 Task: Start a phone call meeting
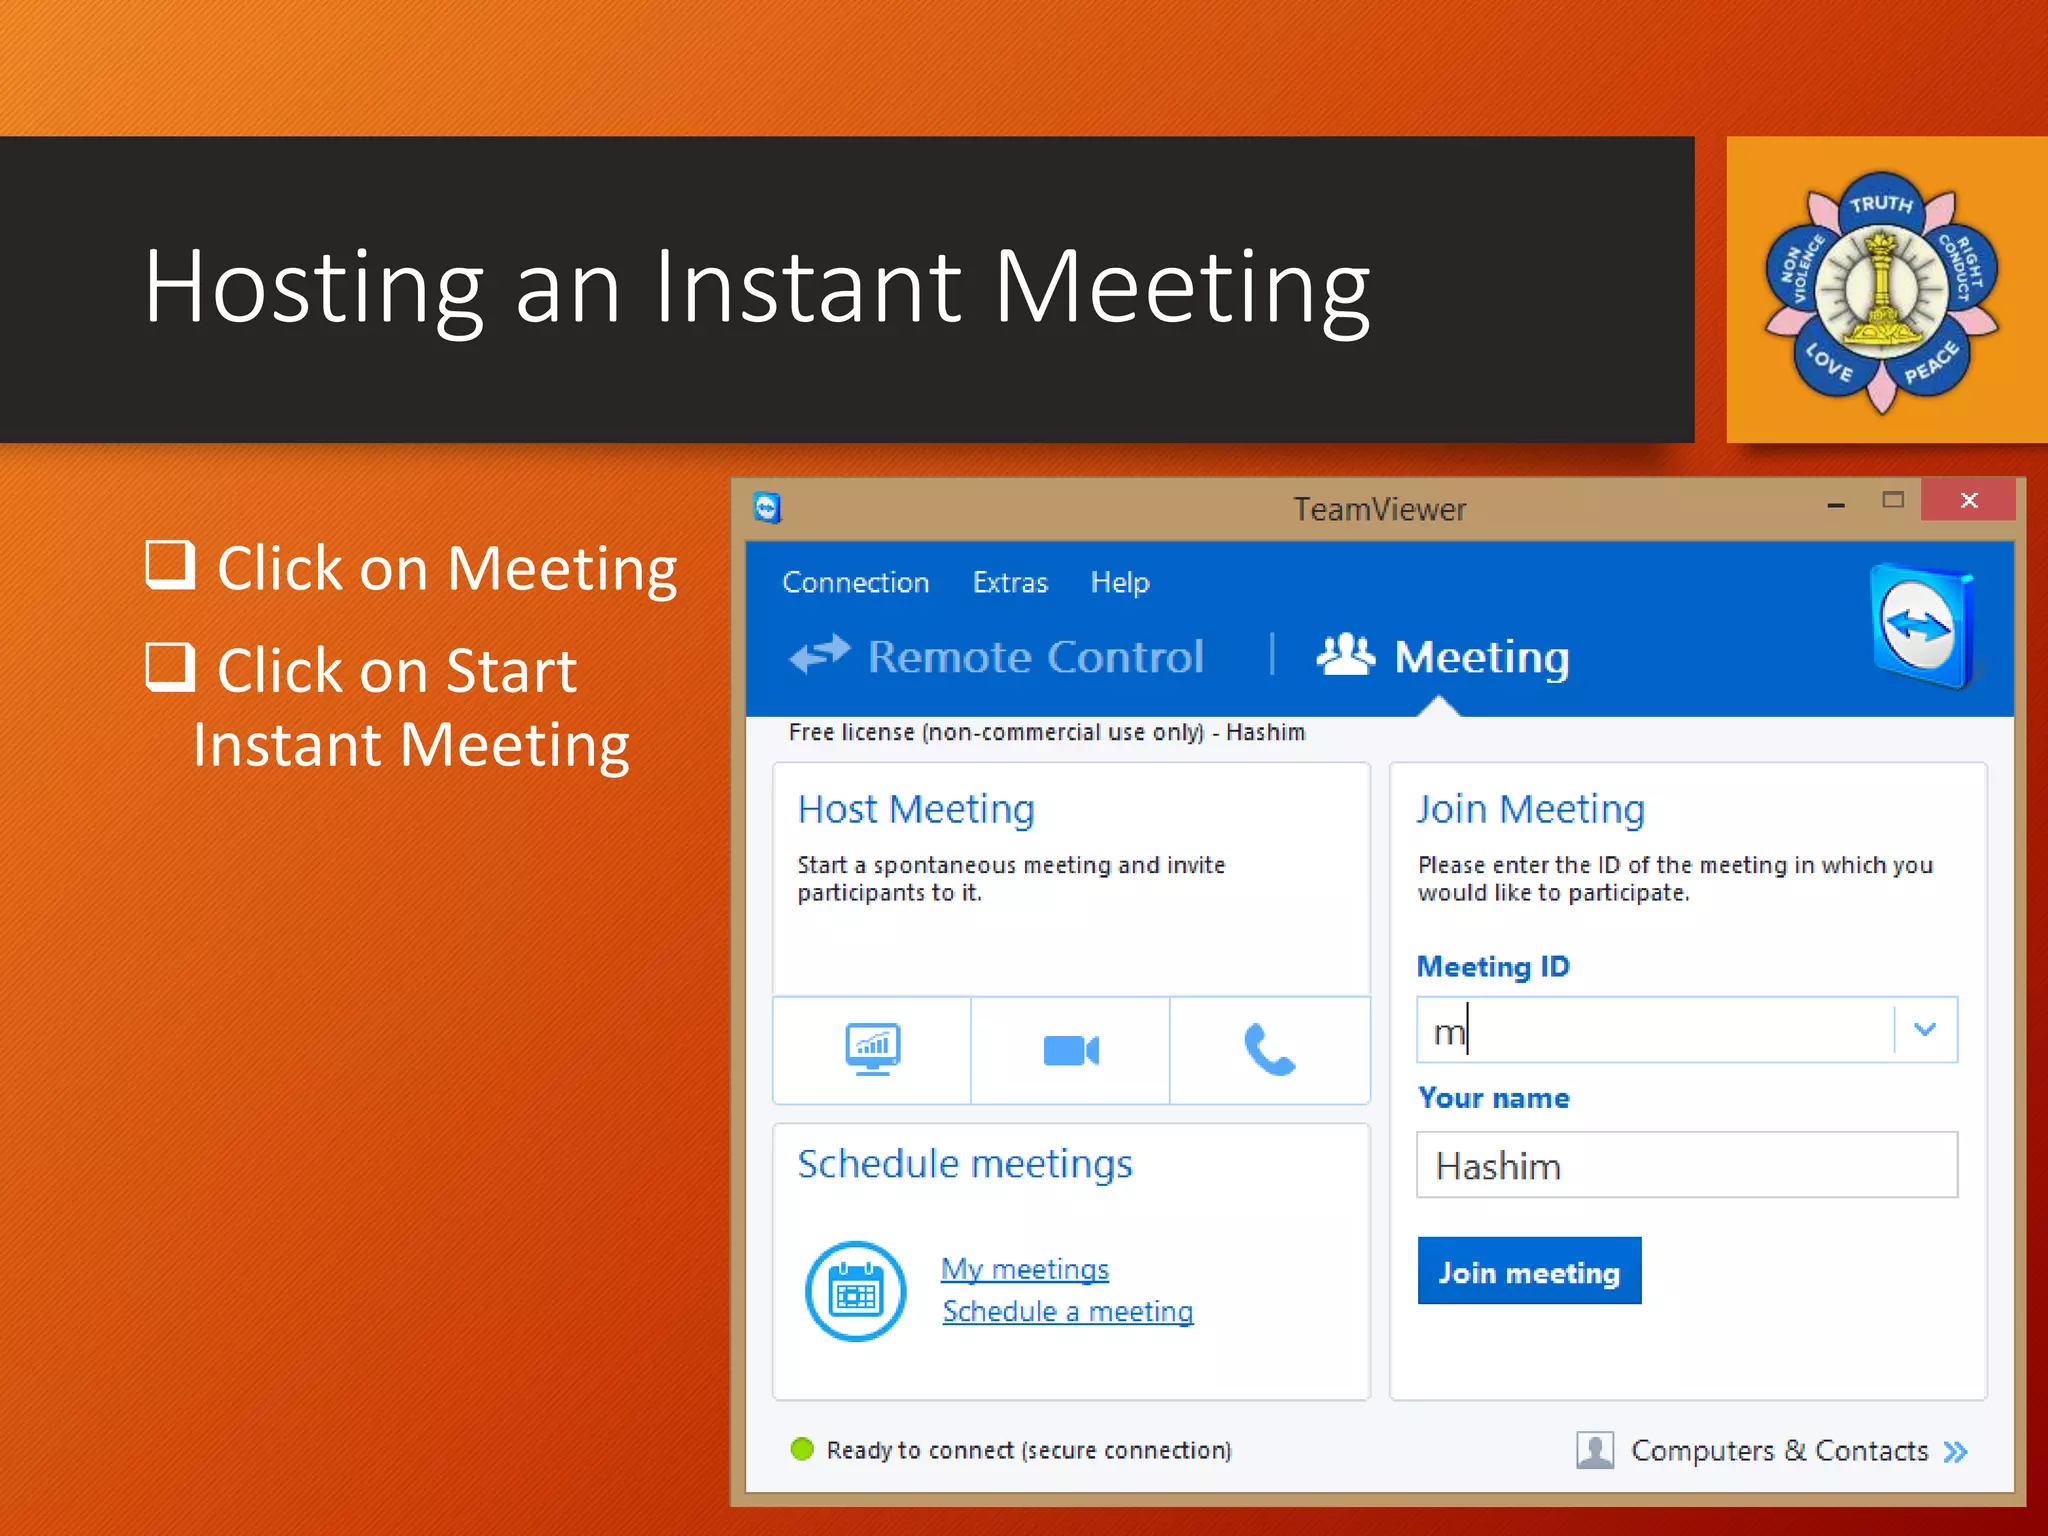point(1270,1050)
